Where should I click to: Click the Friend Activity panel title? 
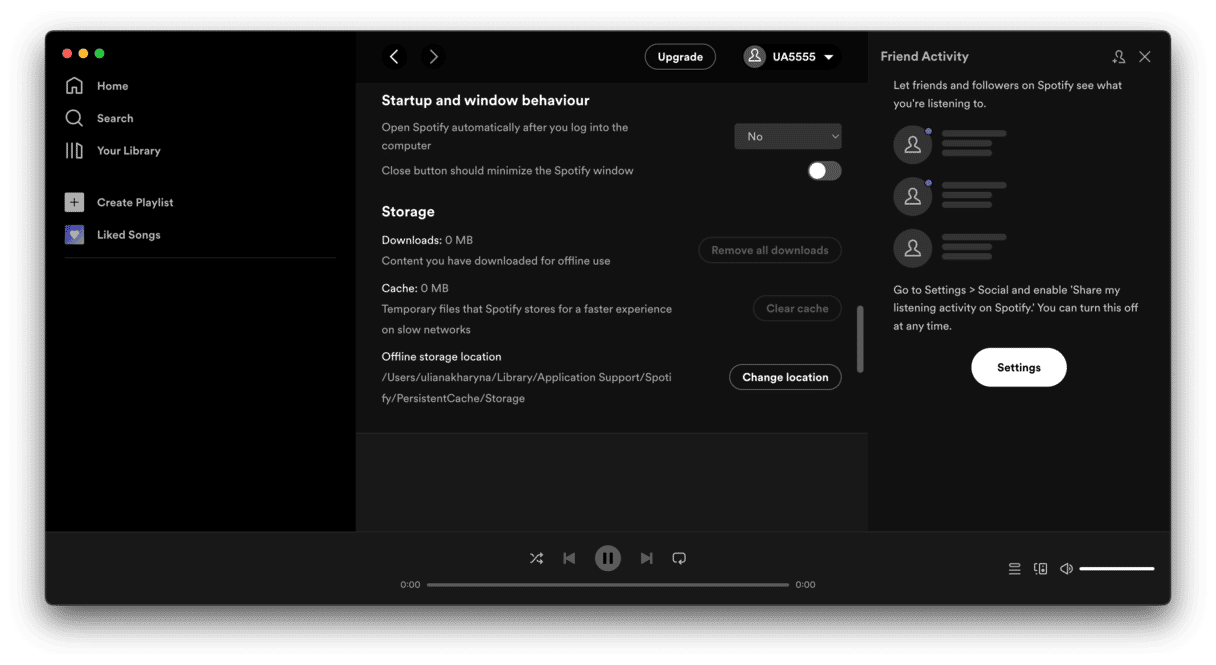click(924, 57)
